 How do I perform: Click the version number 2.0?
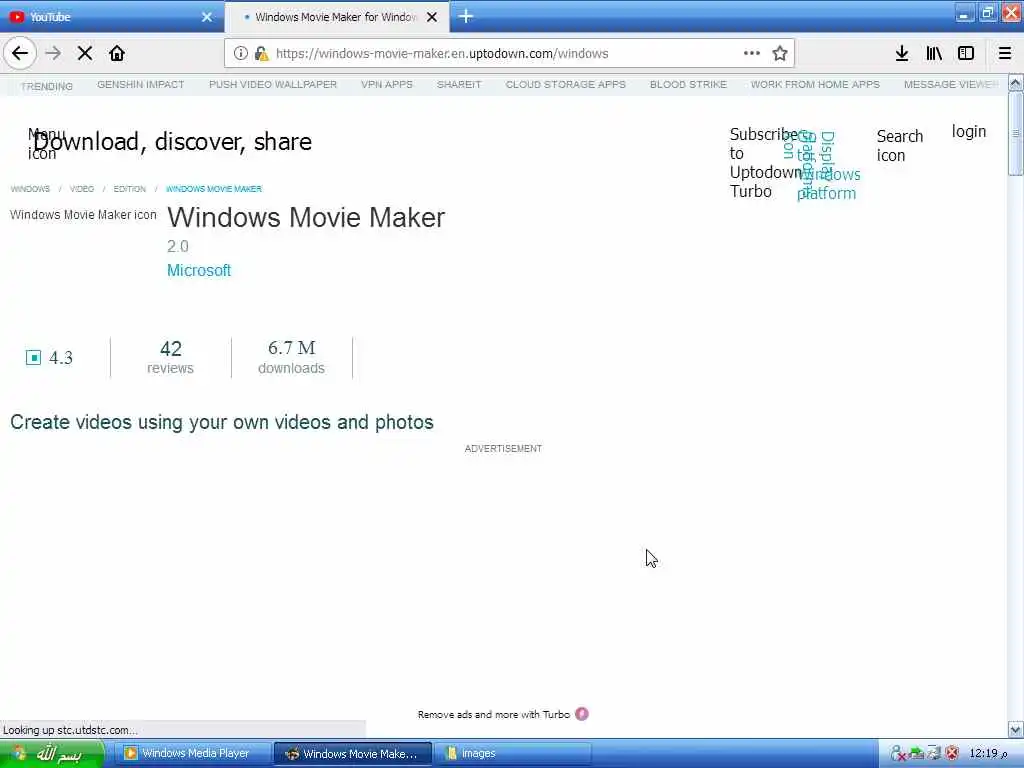pos(178,246)
